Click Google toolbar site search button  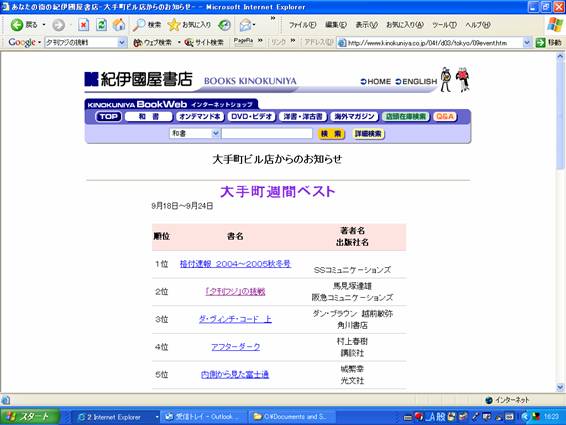pos(204,43)
